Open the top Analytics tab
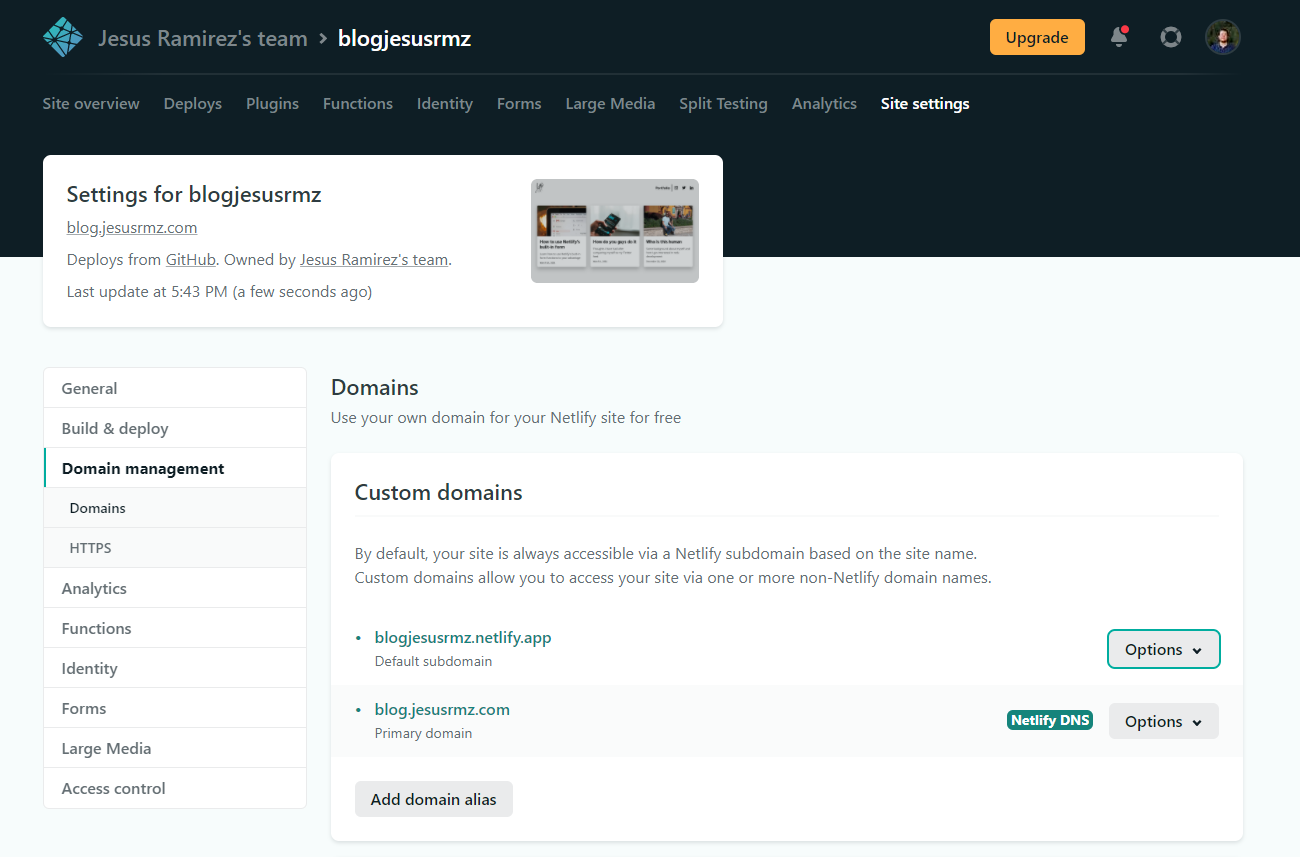Image resolution: width=1300 pixels, height=857 pixels. click(824, 103)
